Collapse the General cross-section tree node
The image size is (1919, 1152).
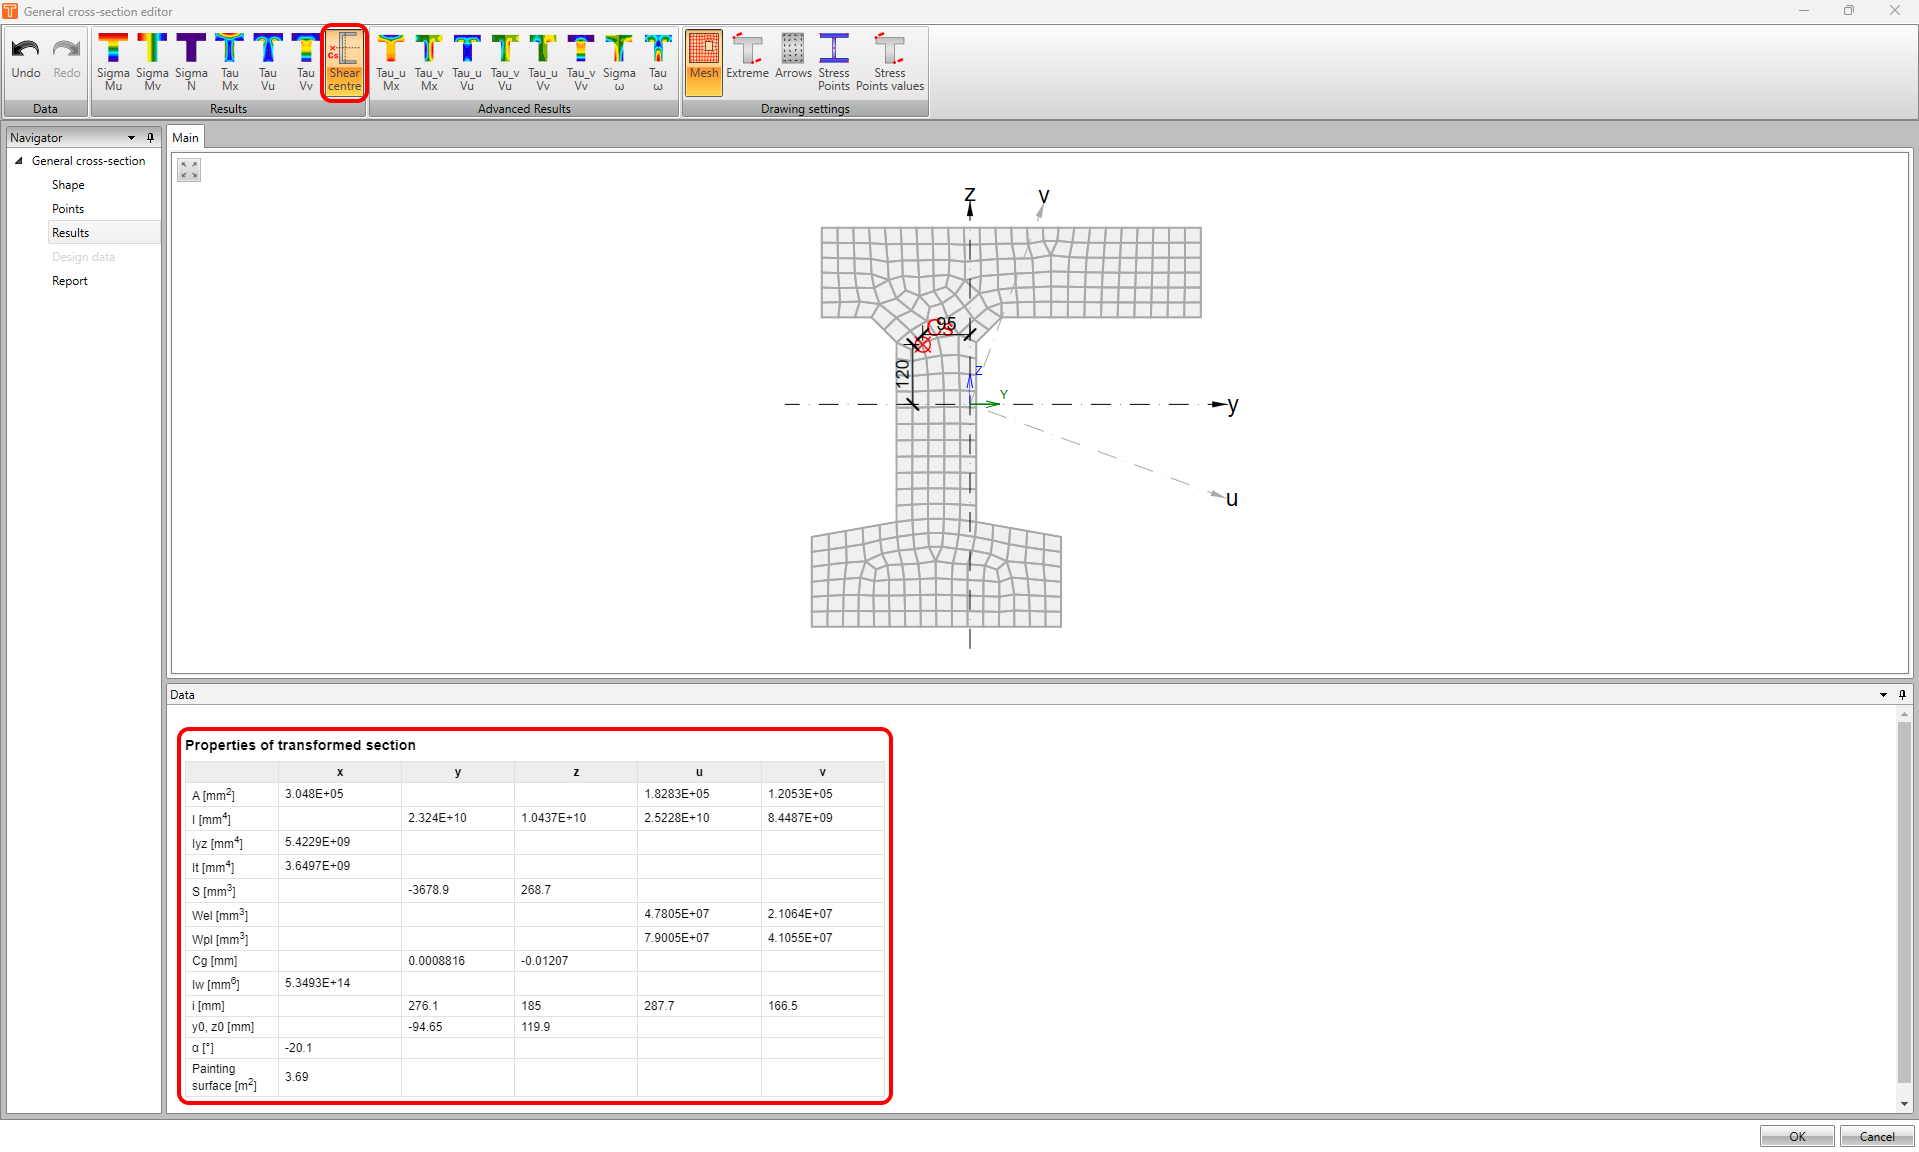[x=18, y=160]
